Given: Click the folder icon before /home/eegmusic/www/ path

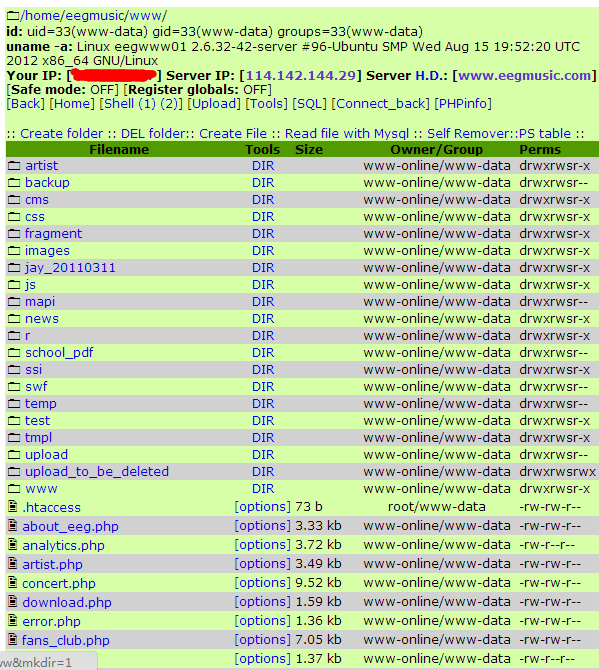Looking at the screenshot, I should [x=13, y=16].
